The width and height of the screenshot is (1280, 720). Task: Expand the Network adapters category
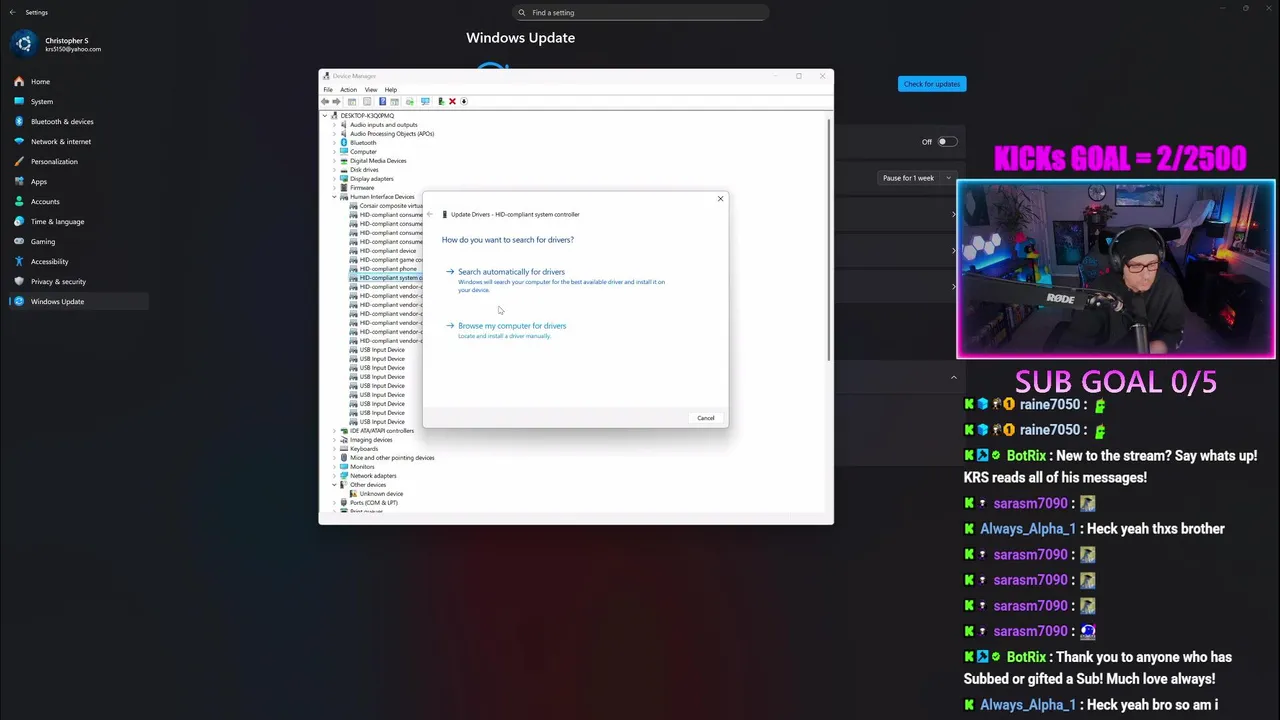tap(334, 476)
